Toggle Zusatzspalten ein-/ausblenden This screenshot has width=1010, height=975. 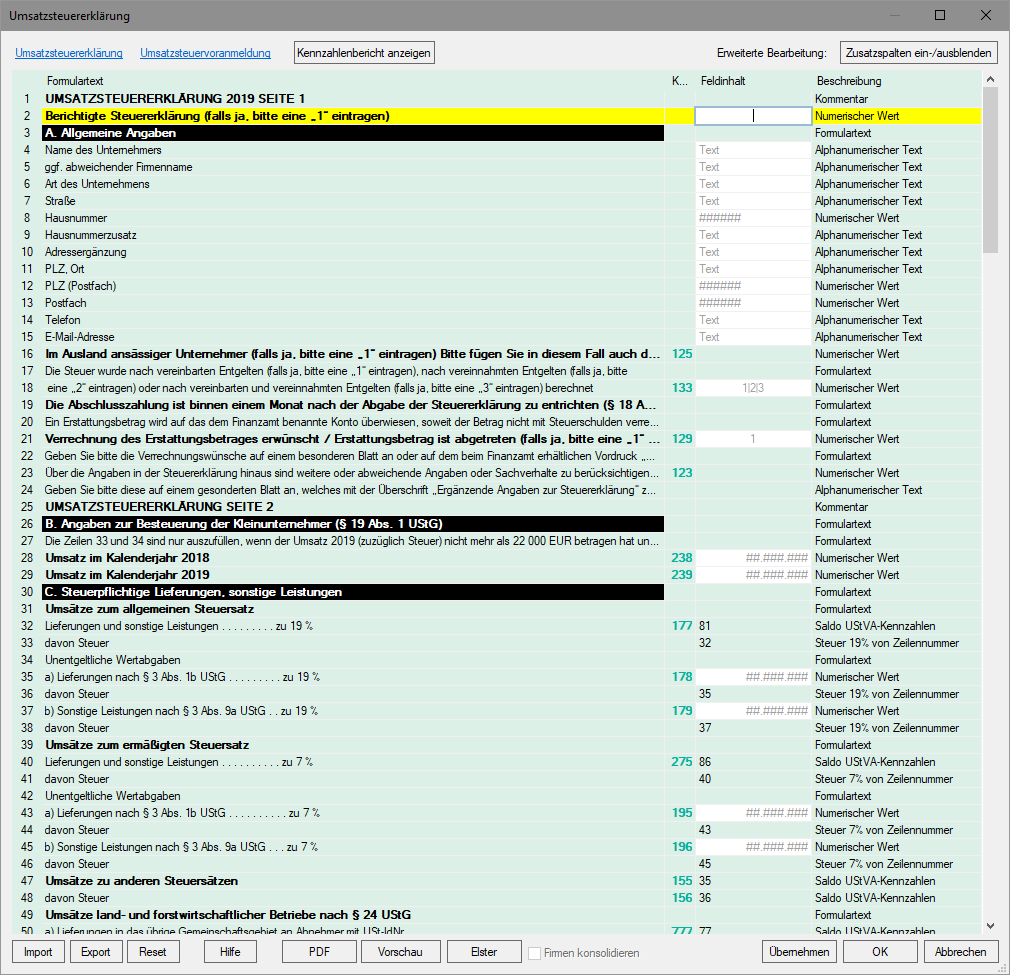coord(919,53)
